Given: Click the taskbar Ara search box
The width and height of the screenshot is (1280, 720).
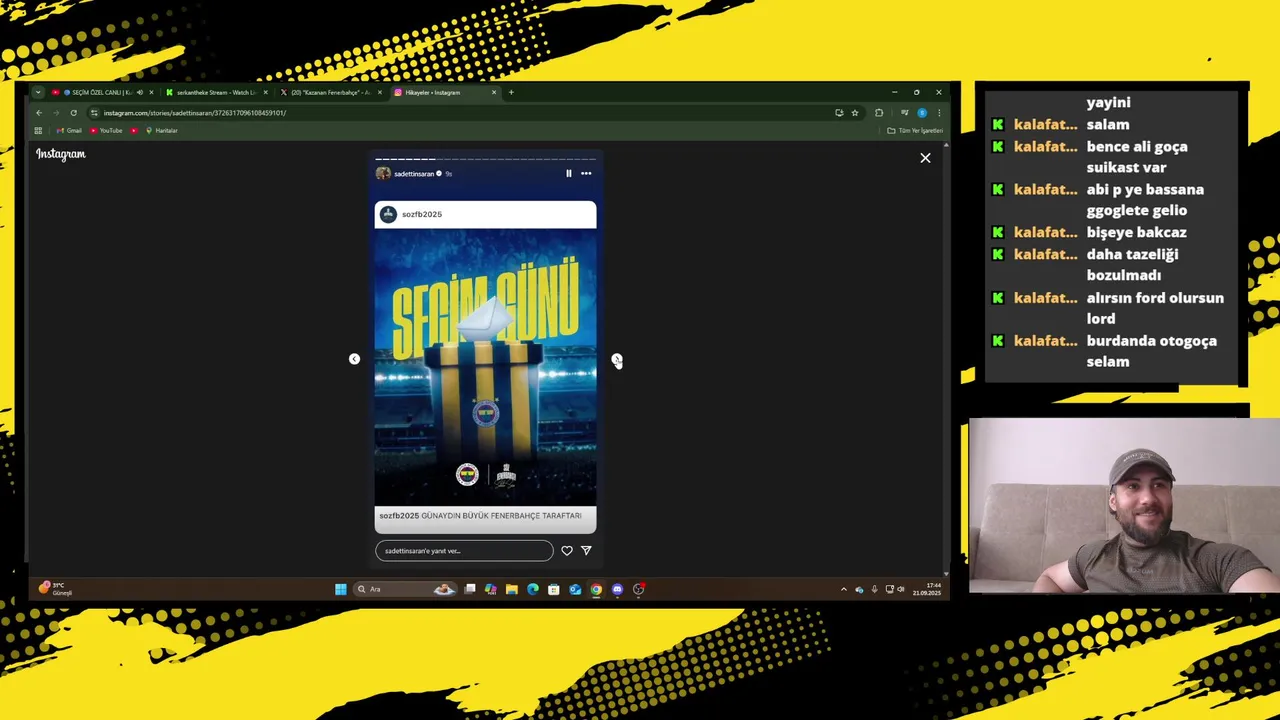Looking at the screenshot, I should [405, 589].
